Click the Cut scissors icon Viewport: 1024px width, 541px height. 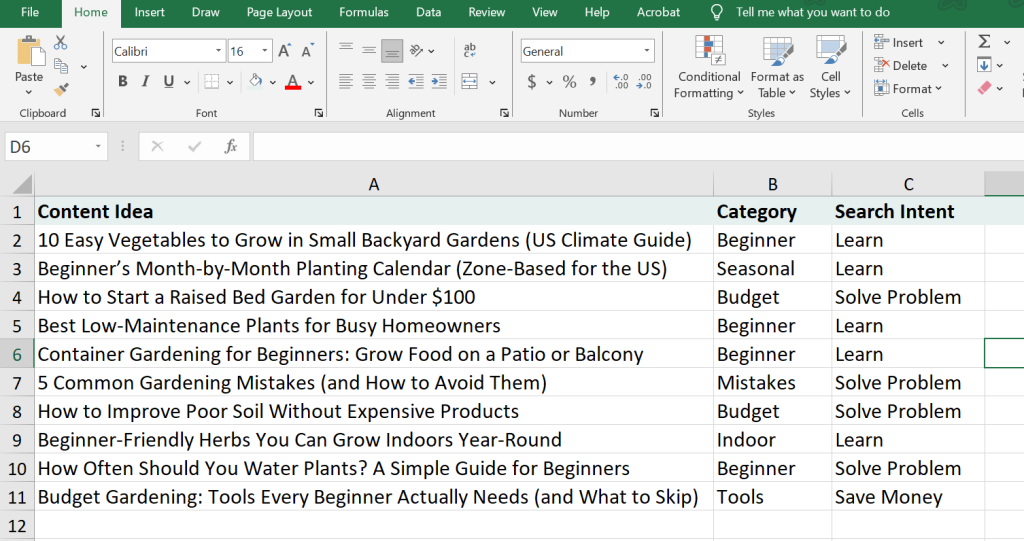61,43
